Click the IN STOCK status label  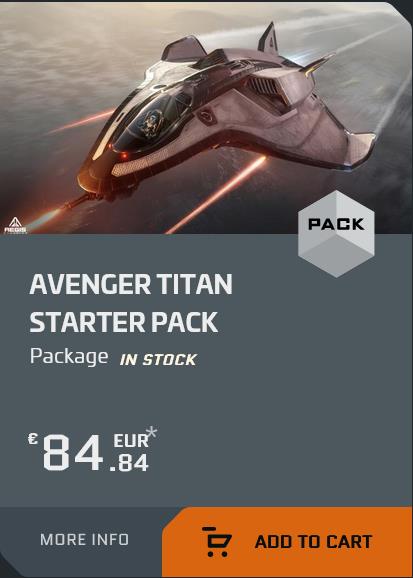pyautogui.click(x=158, y=360)
